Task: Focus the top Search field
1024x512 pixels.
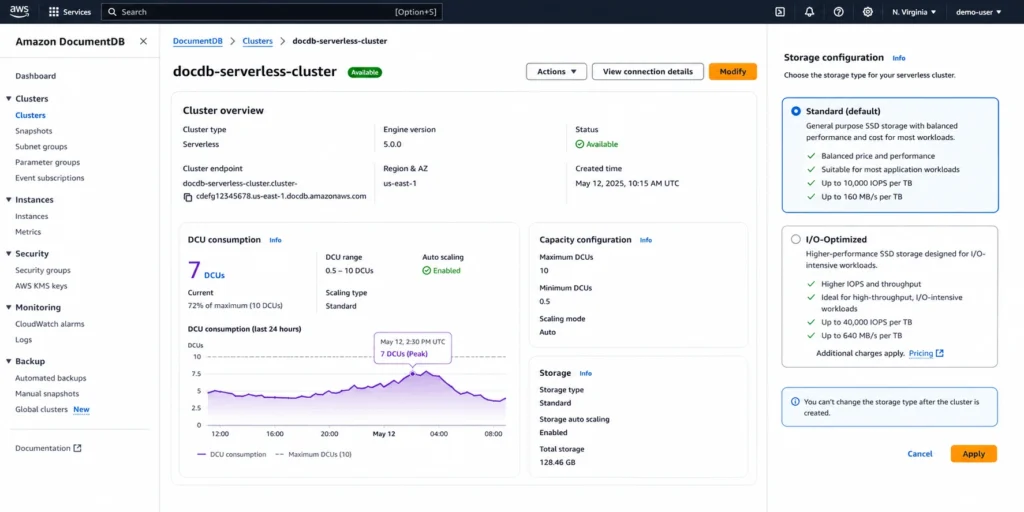Action: [x=272, y=12]
